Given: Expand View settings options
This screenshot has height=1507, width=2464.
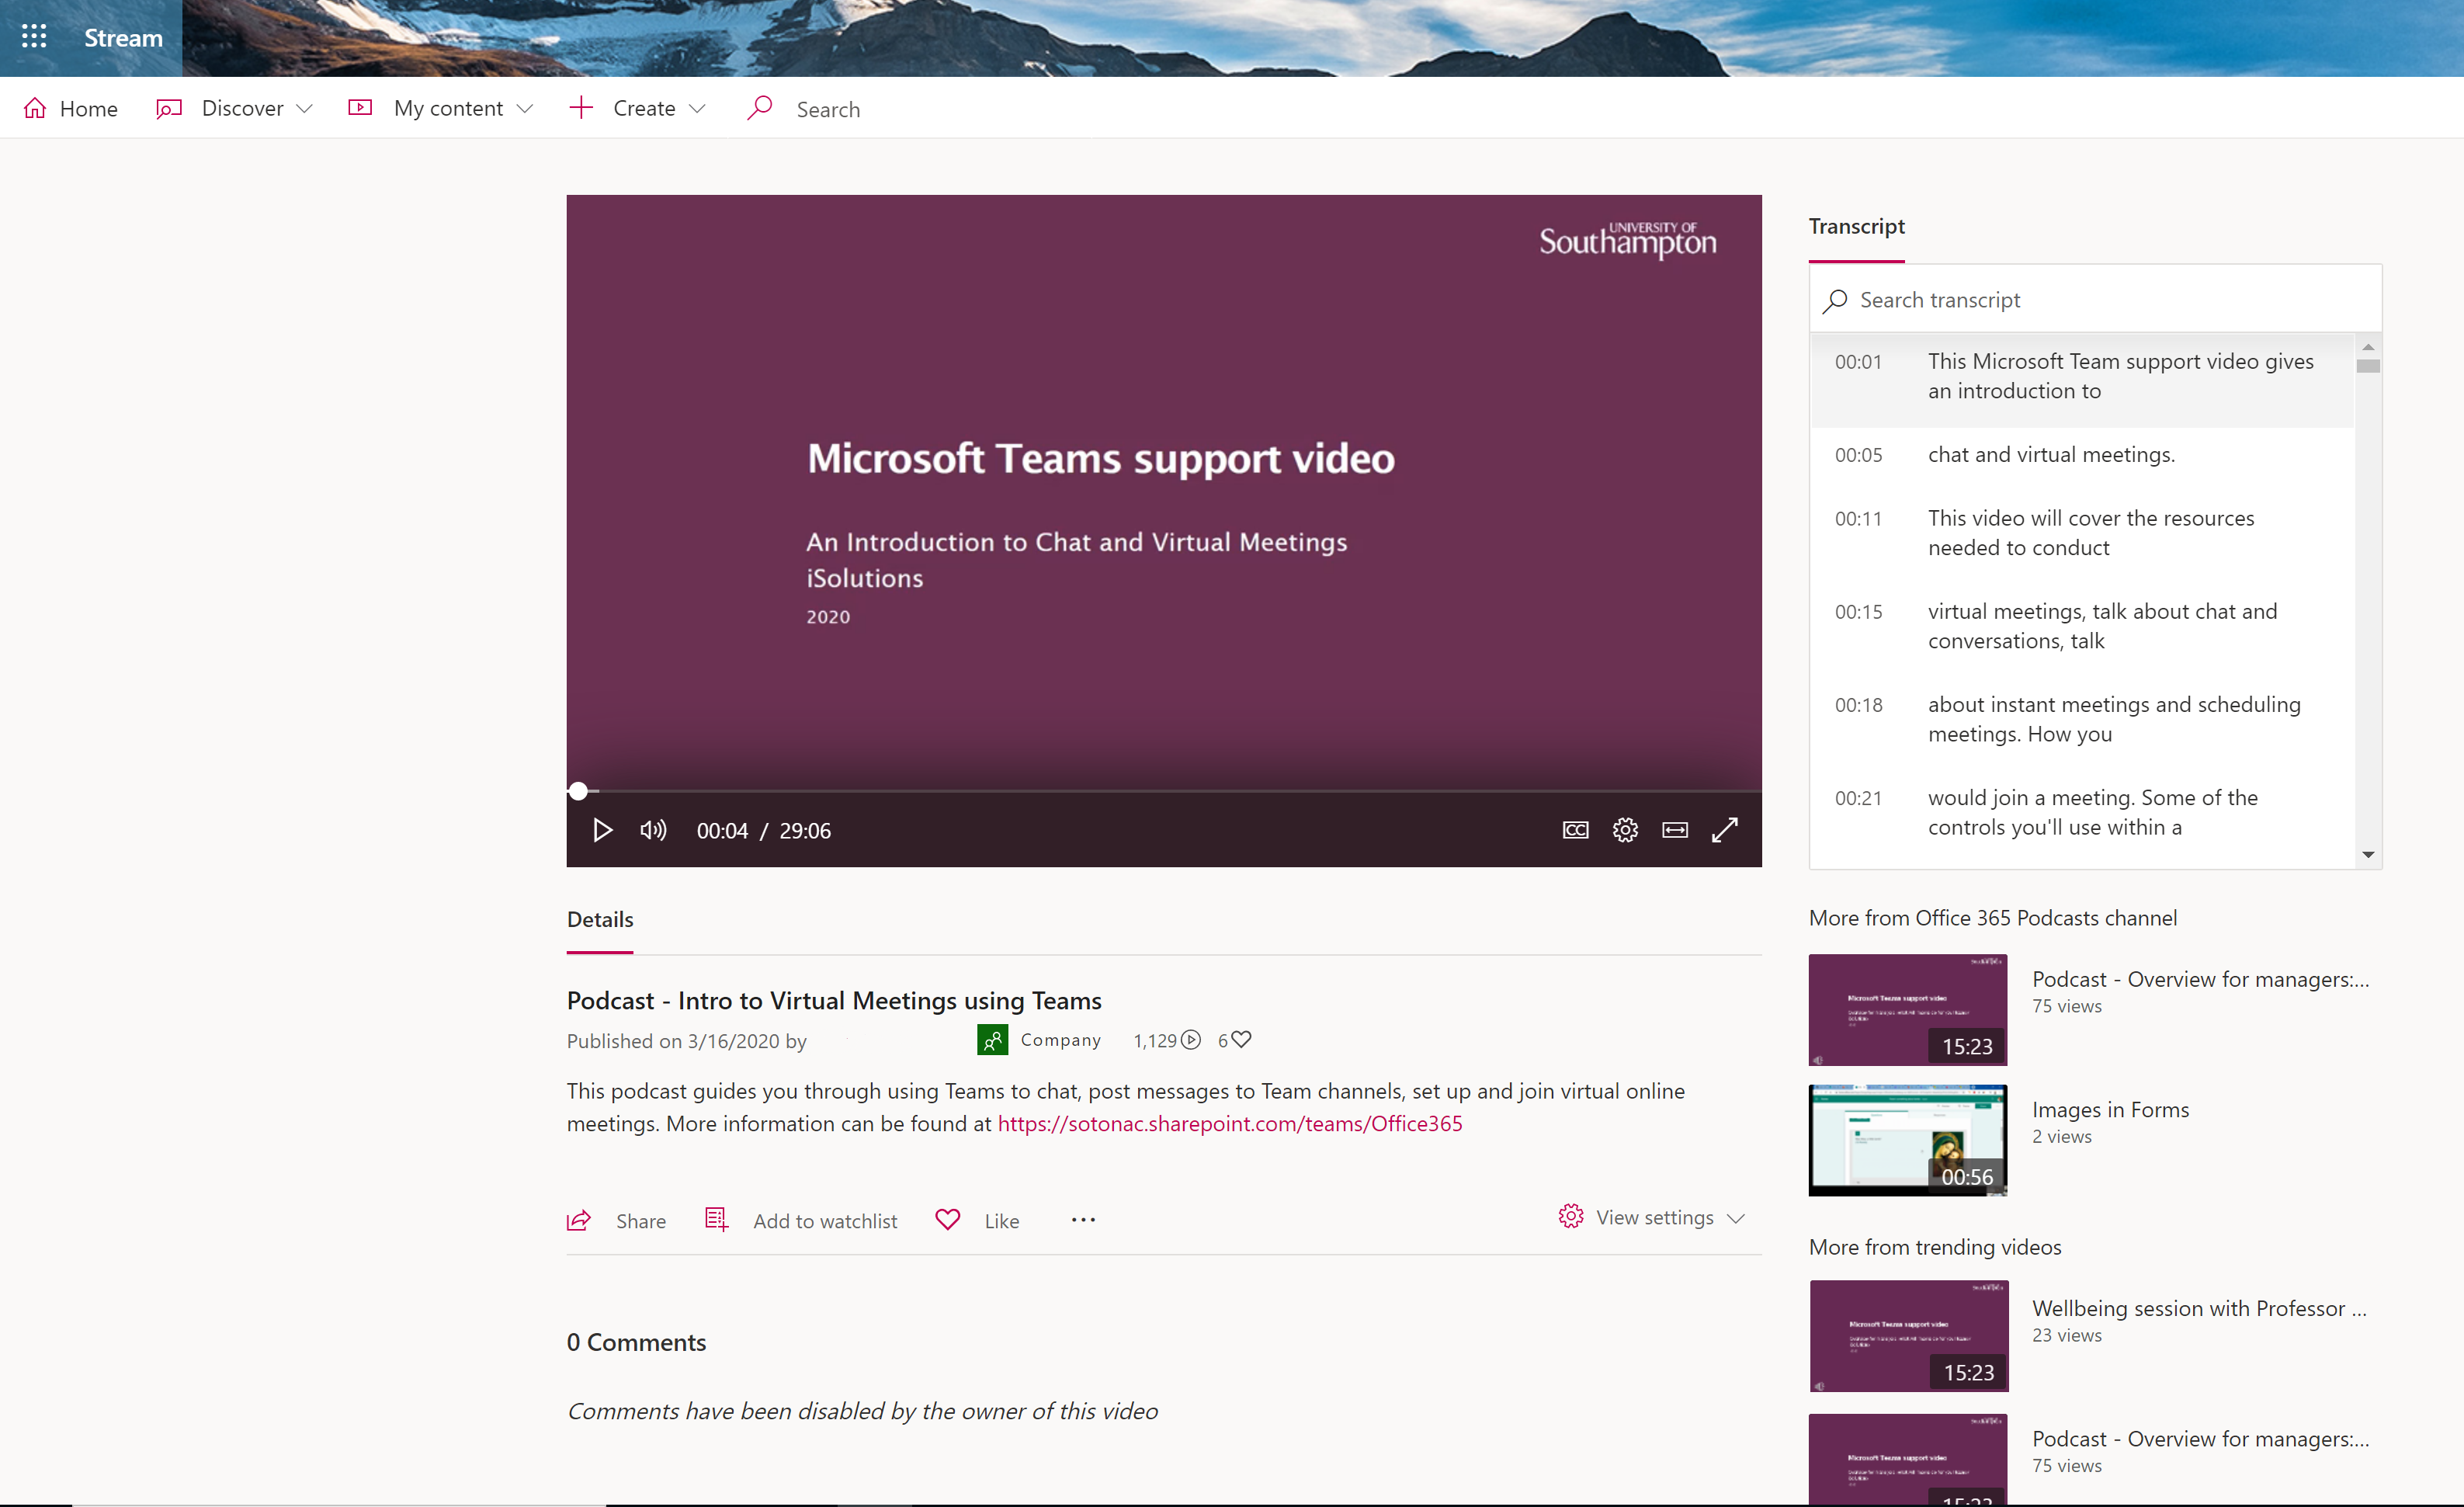Looking at the screenshot, I should [x=1652, y=1217].
